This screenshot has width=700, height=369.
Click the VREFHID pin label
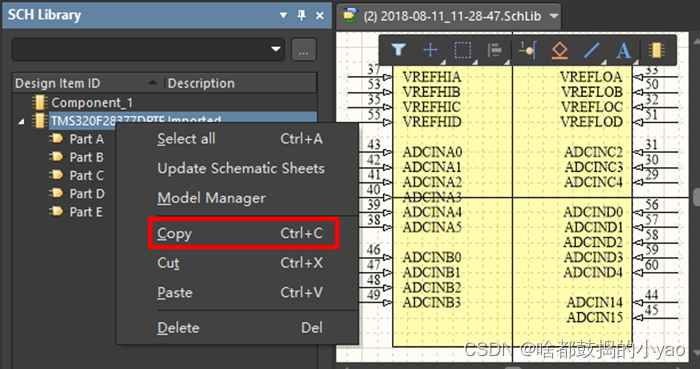pyautogui.click(x=432, y=122)
